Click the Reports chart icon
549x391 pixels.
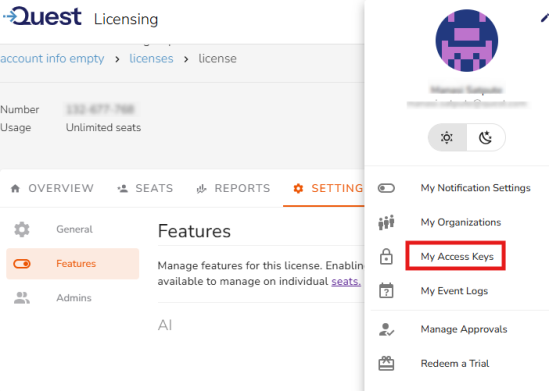pyautogui.click(x=201, y=189)
